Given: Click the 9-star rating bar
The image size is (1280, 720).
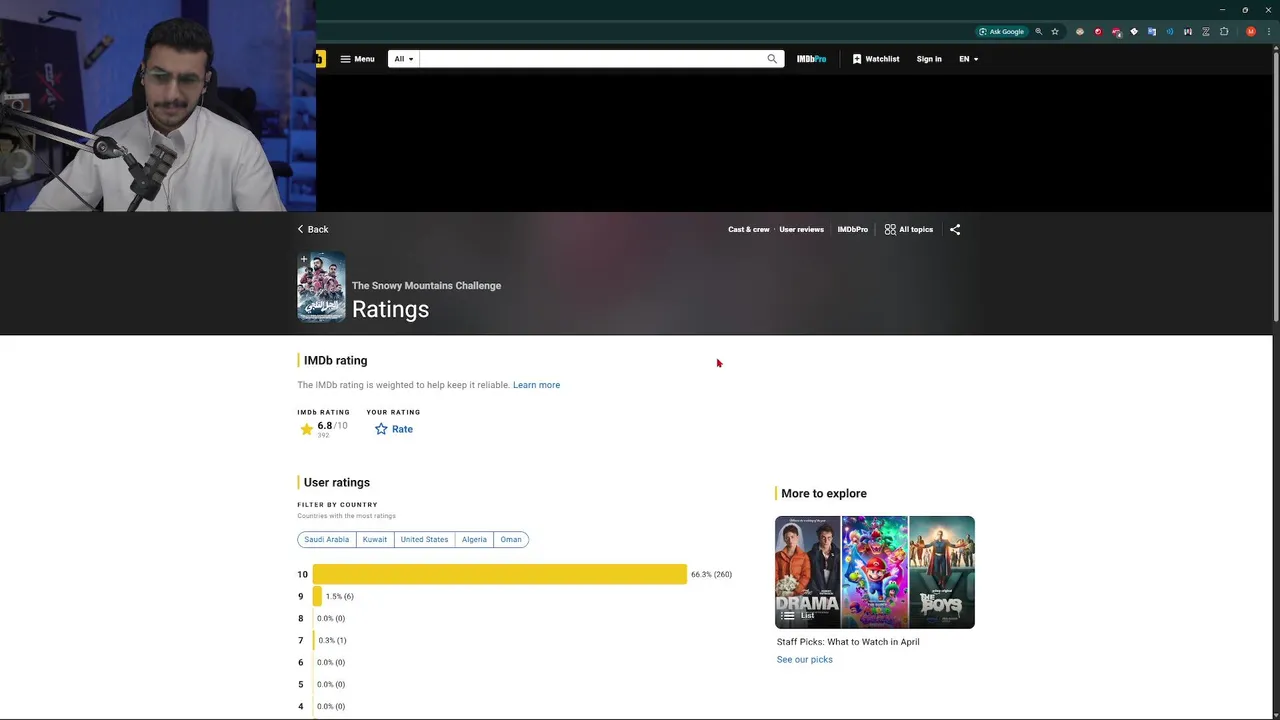Looking at the screenshot, I should click(x=317, y=596).
